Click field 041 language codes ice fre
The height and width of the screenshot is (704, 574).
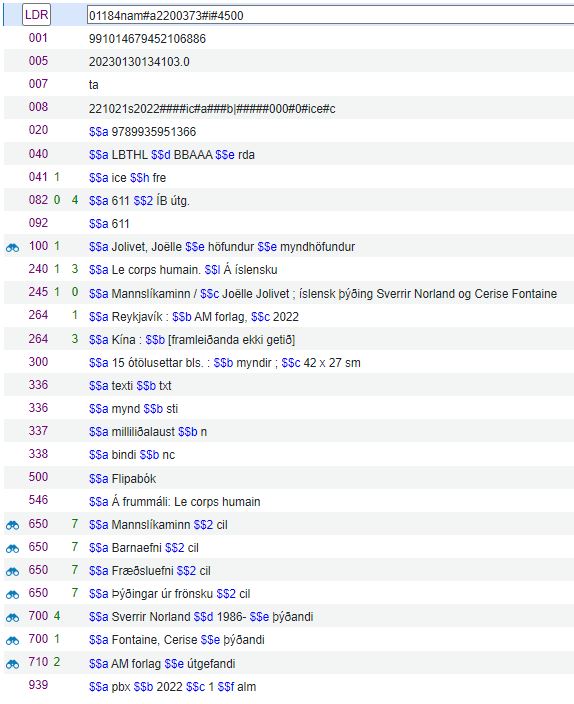click(x=127, y=178)
